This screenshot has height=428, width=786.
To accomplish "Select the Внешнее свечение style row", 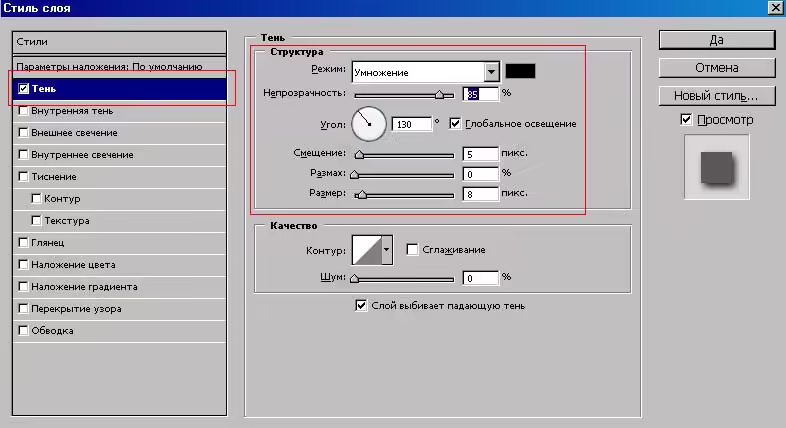I will pyautogui.click(x=119, y=133).
